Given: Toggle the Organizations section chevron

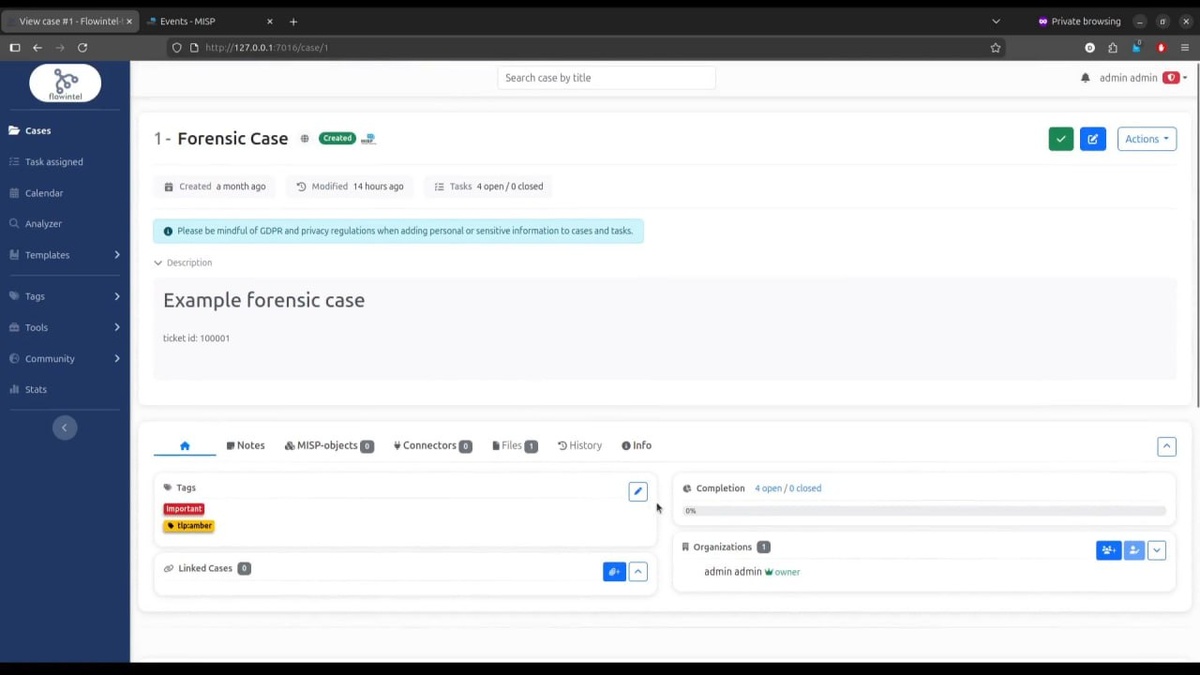Looking at the screenshot, I should tap(1157, 550).
